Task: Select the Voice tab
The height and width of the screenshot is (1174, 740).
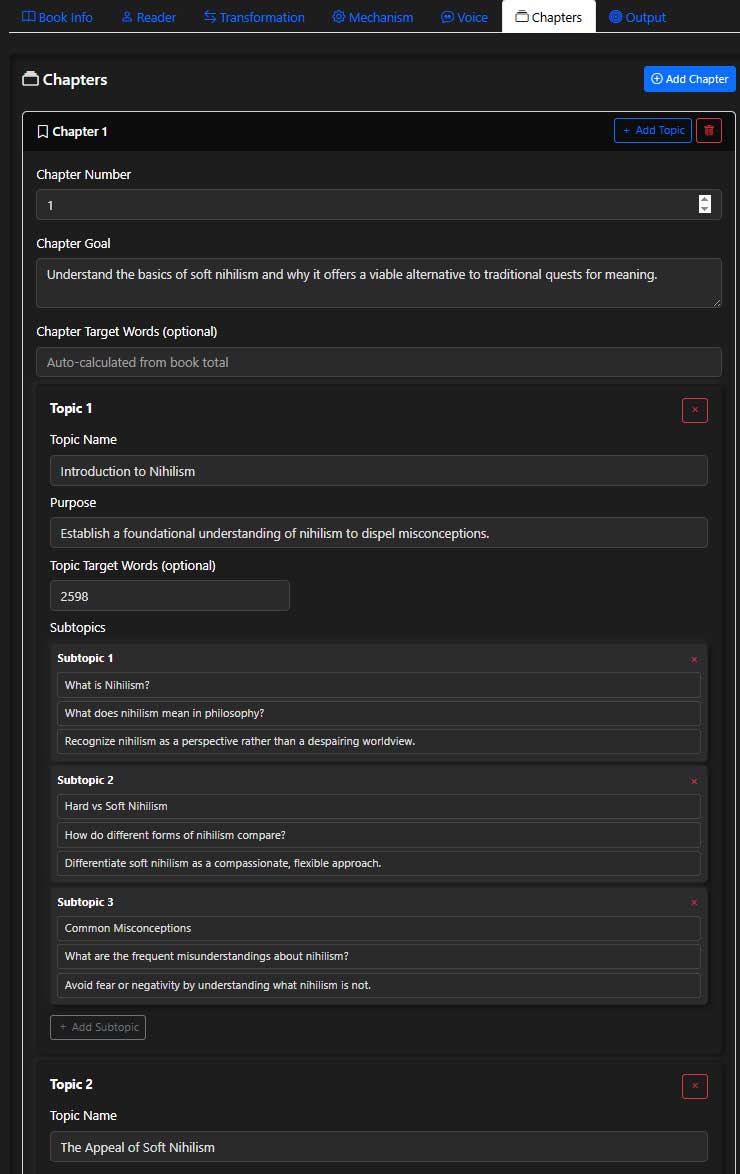Action: point(464,17)
